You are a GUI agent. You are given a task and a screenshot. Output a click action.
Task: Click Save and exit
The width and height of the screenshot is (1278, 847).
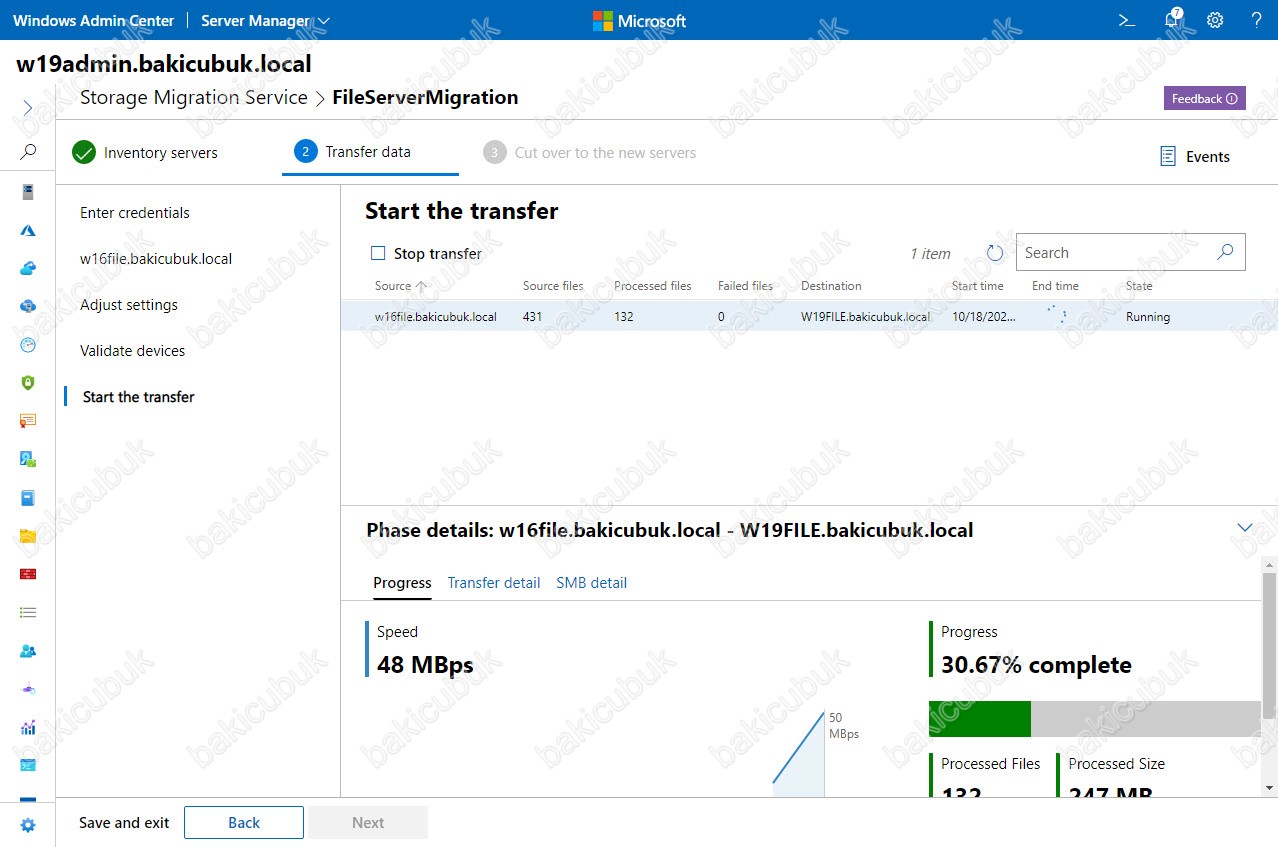[x=124, y=823]
